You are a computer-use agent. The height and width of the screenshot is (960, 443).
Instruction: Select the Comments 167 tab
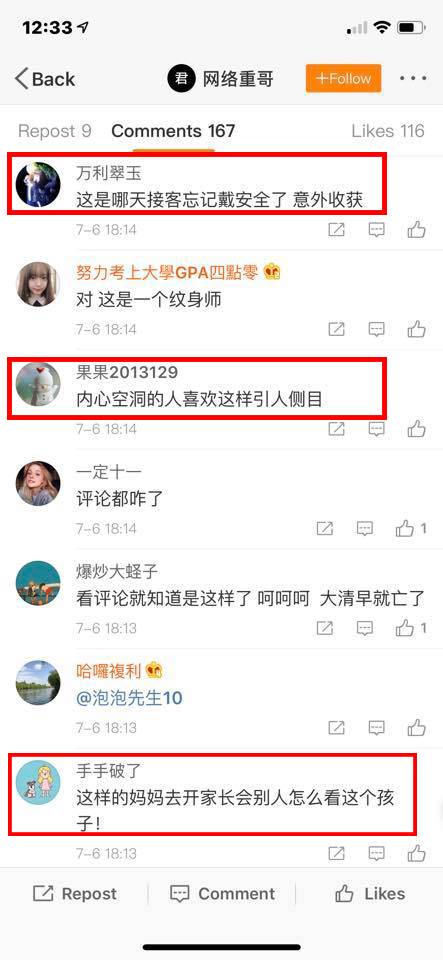pyautogui.click(x=173, y=130)
